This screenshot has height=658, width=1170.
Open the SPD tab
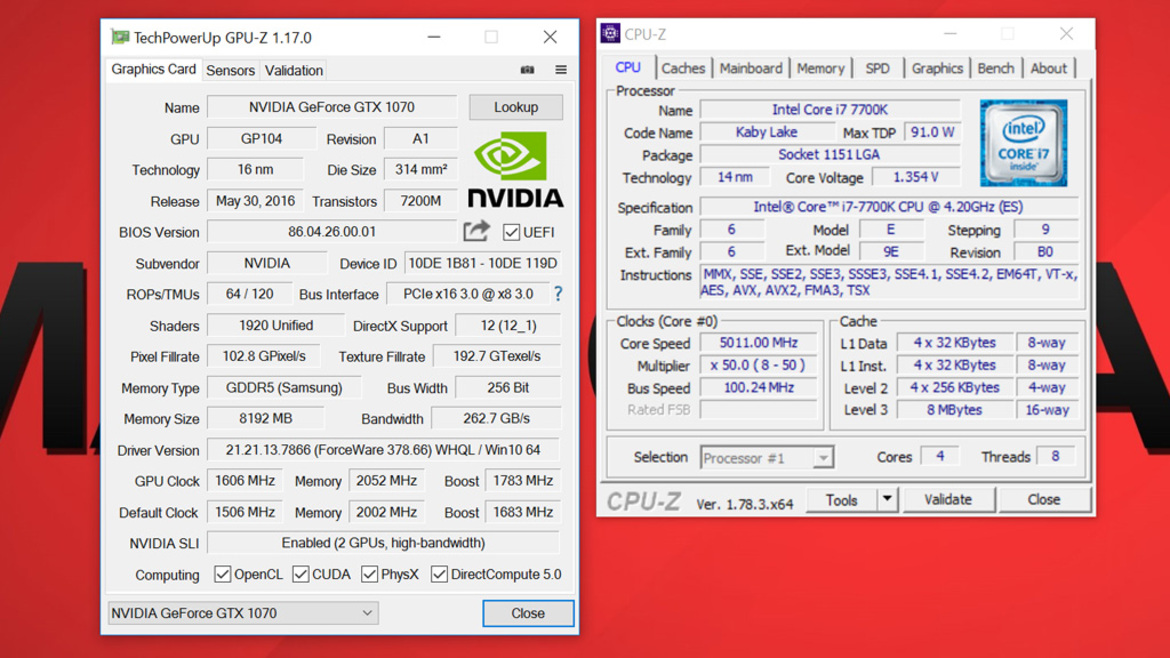tap(878, 69)
